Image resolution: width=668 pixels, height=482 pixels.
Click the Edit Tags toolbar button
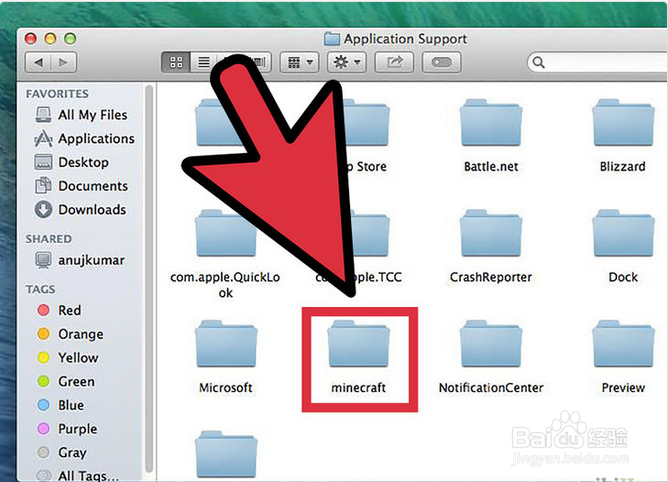441,63
